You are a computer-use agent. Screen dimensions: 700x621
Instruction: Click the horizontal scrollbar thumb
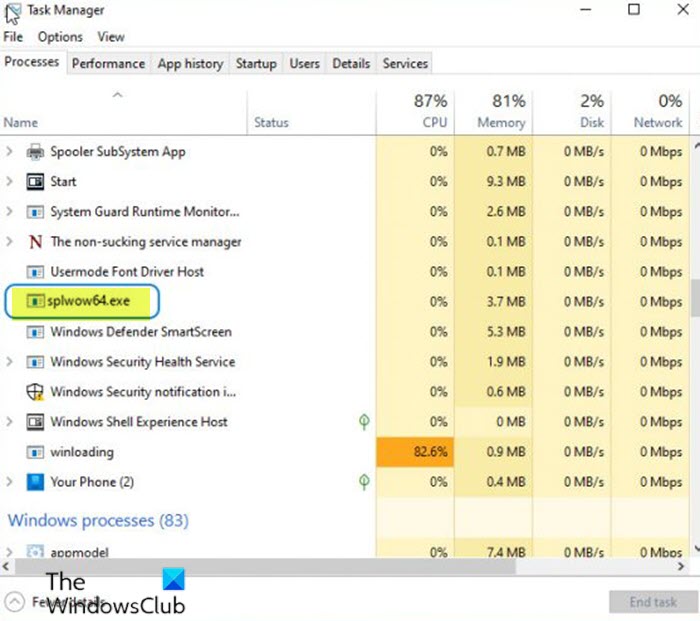click(x=266, y=567)
